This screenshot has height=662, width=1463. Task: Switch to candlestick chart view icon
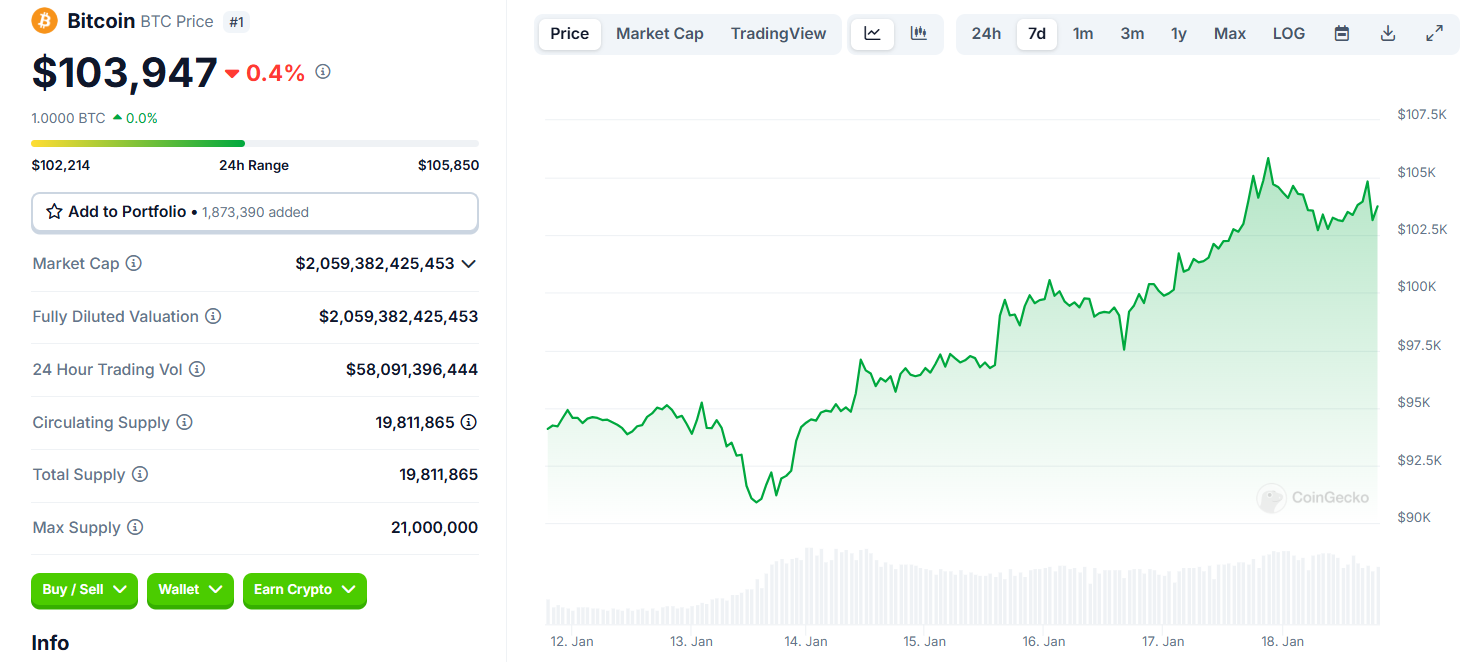tap(918, 34)
